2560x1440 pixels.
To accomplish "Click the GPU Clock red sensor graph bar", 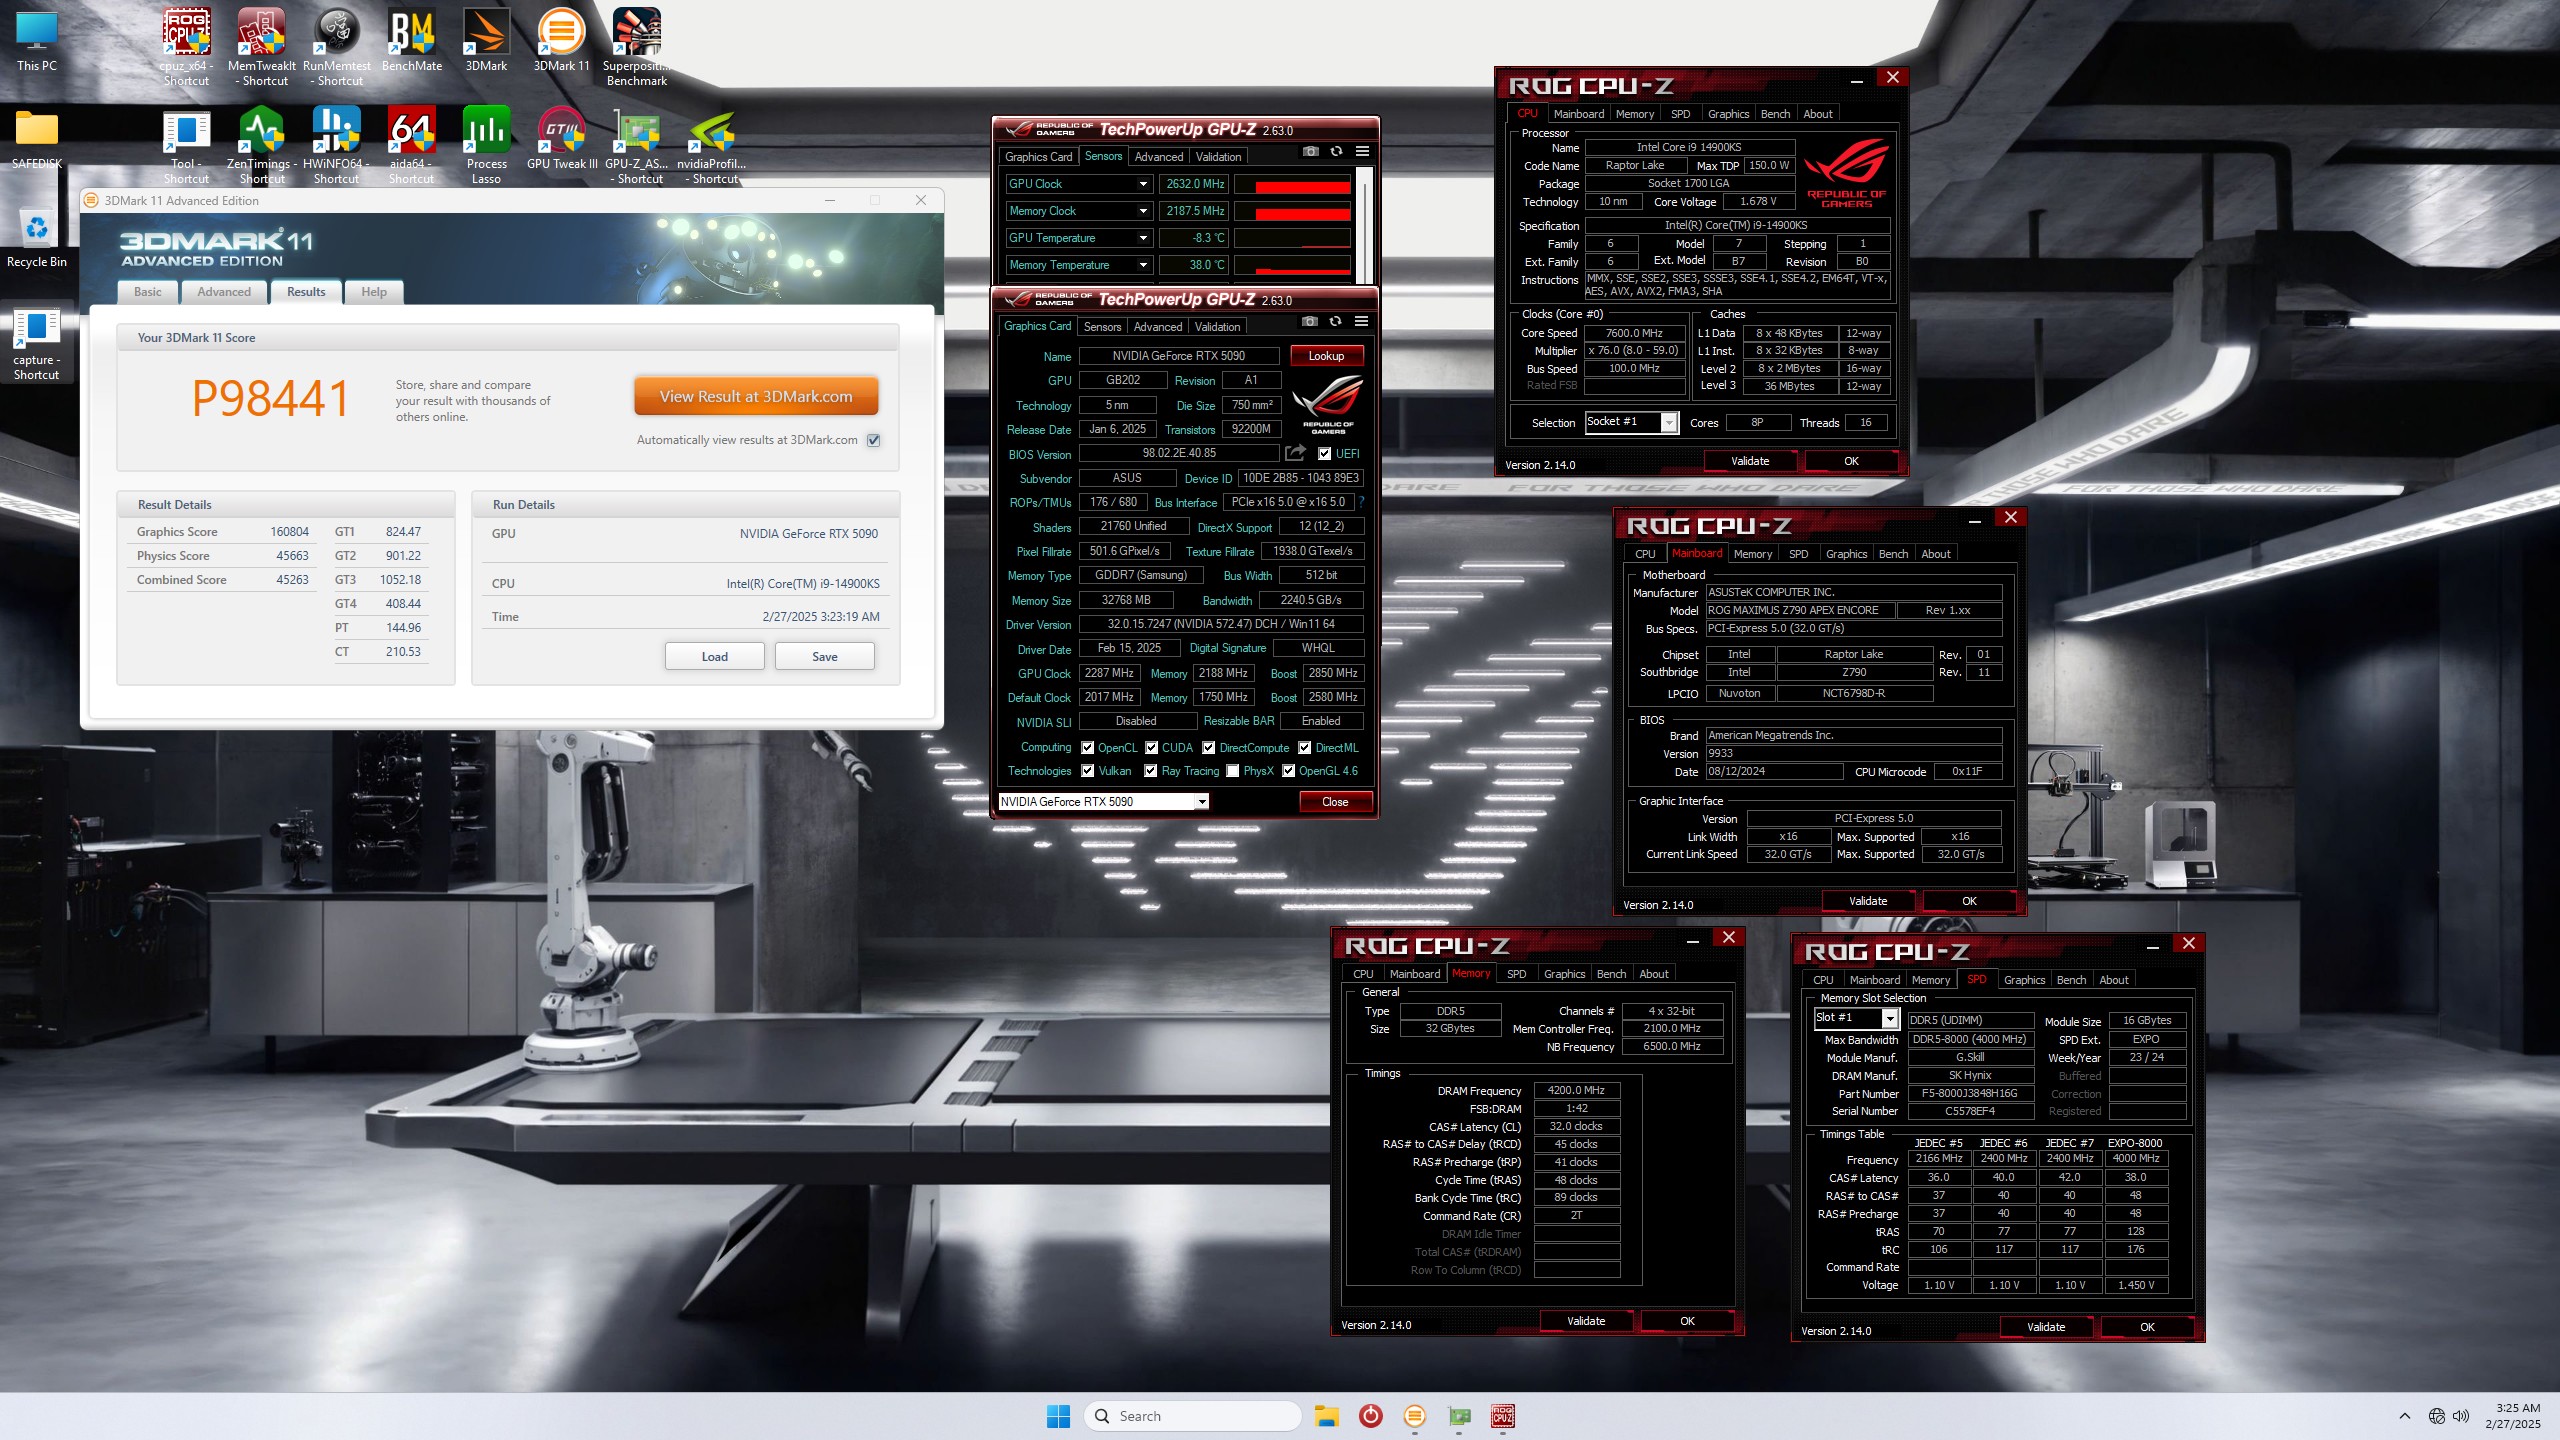I will pos(1292,184).
